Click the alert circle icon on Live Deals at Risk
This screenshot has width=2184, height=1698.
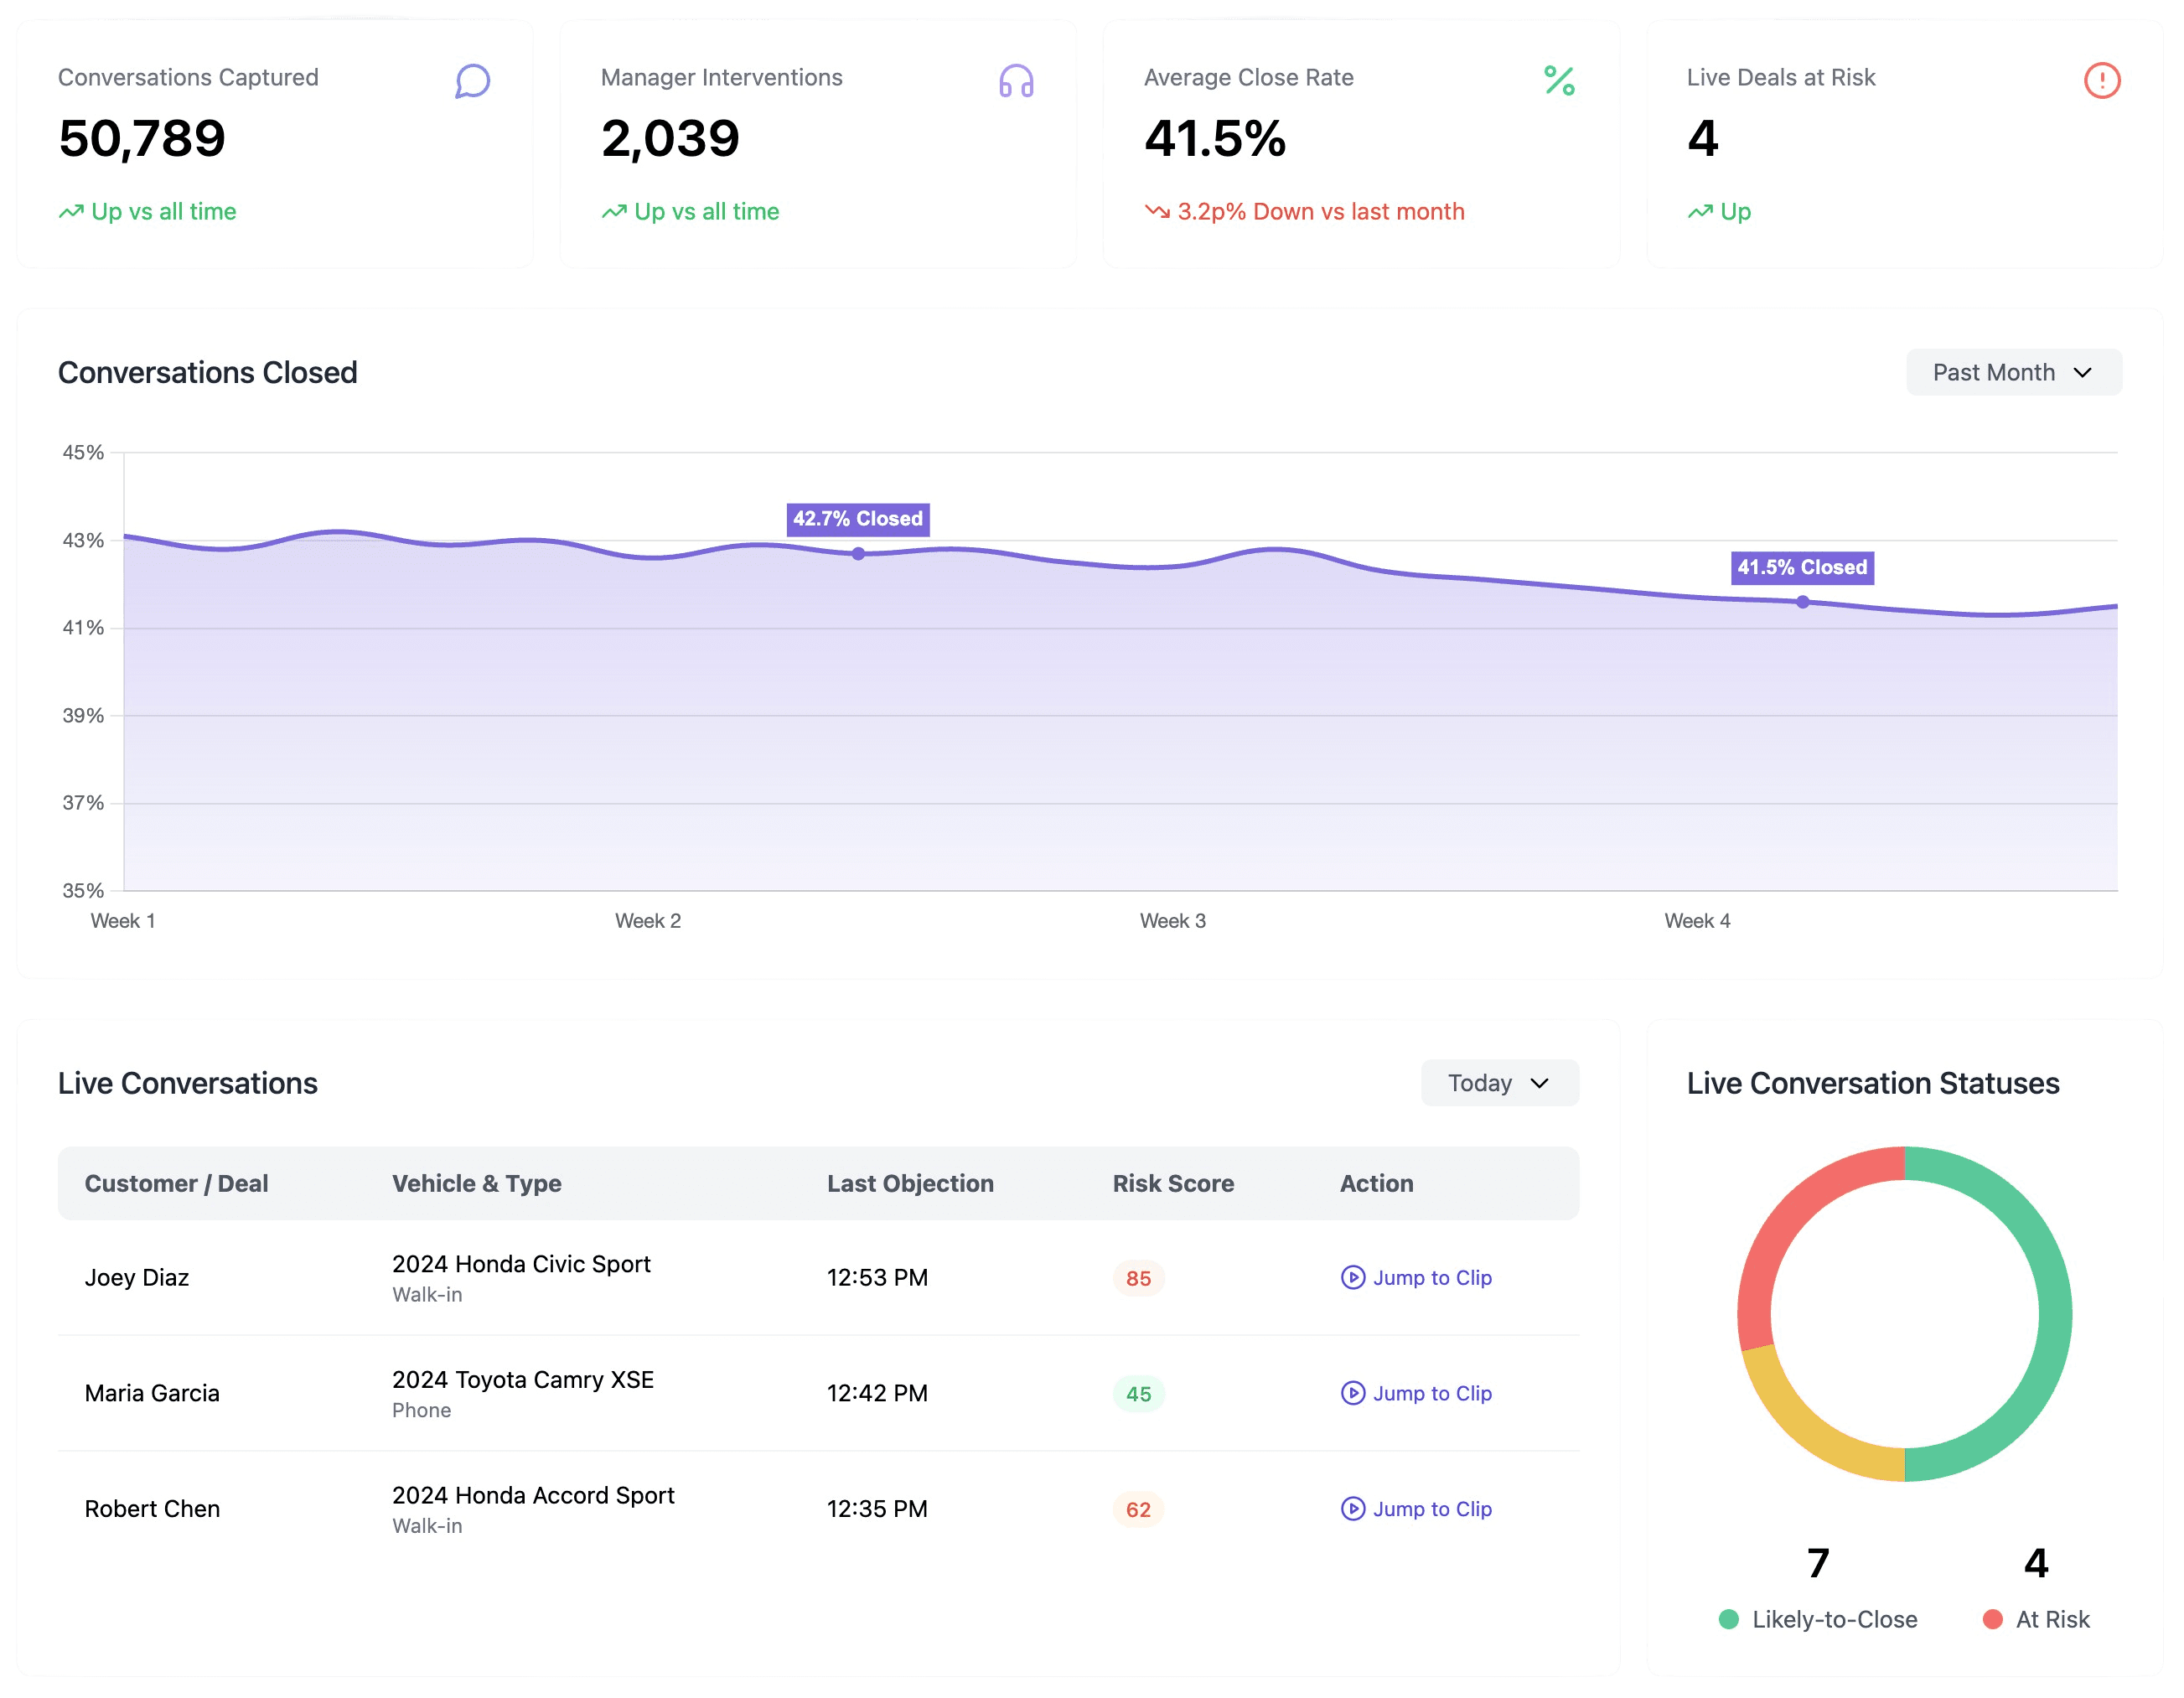pyautogui.click(x=2102, y=80)
